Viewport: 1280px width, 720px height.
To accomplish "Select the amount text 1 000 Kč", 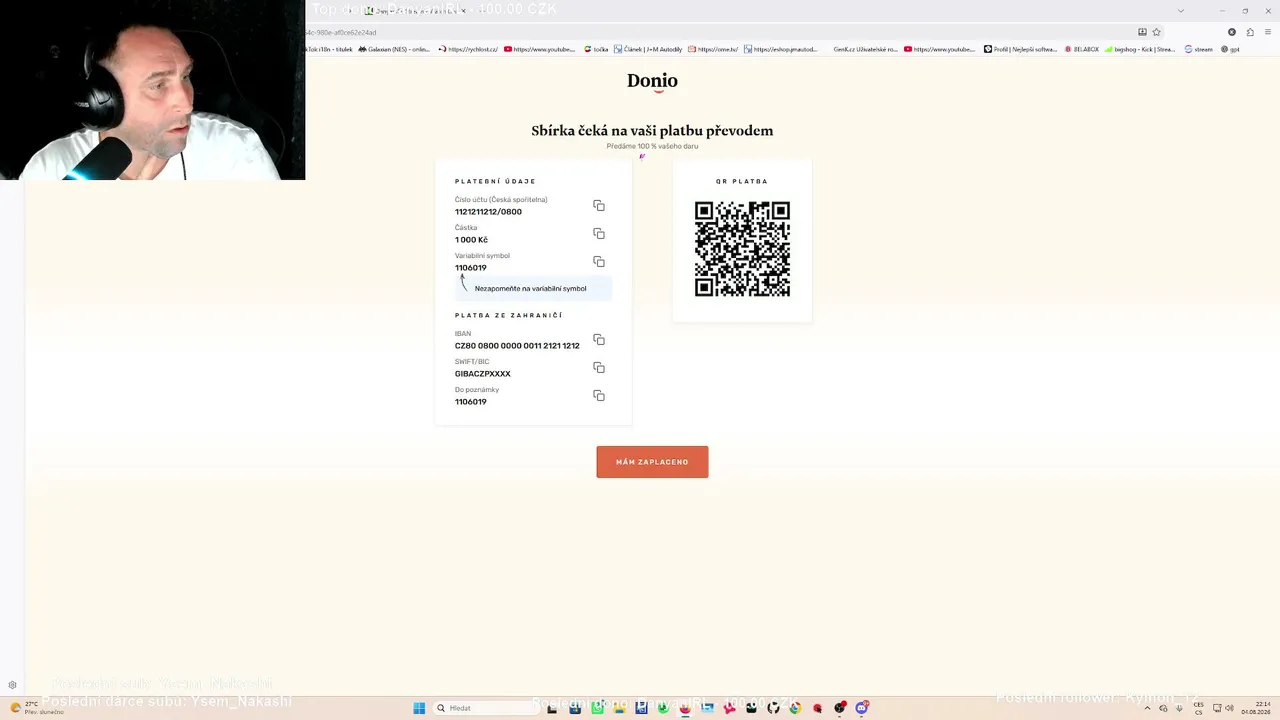I will [471, 240].
